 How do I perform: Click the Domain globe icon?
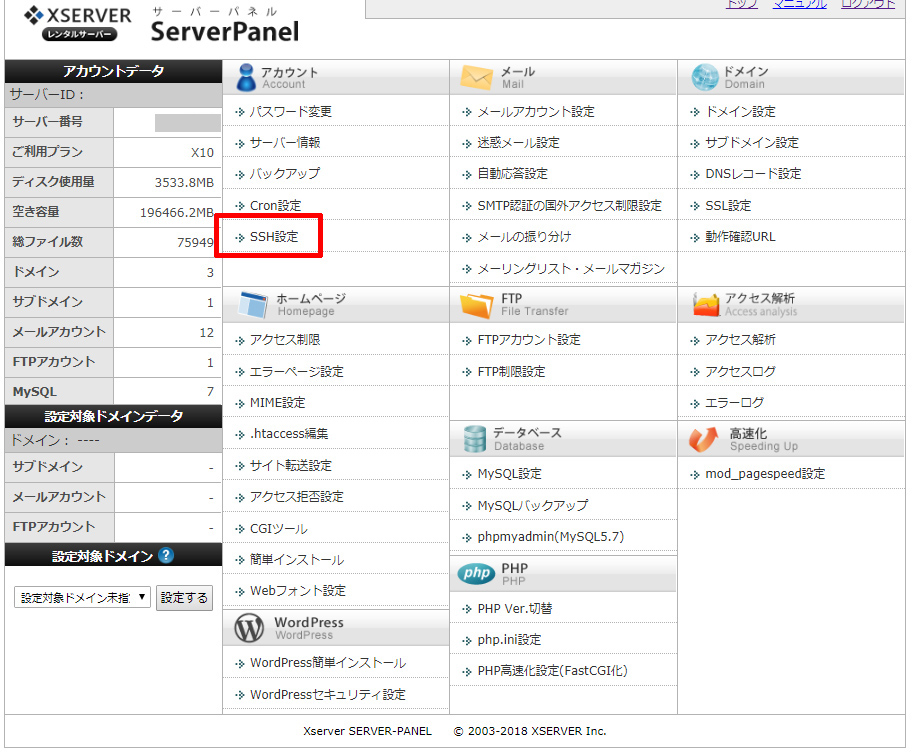coord(705,77)
